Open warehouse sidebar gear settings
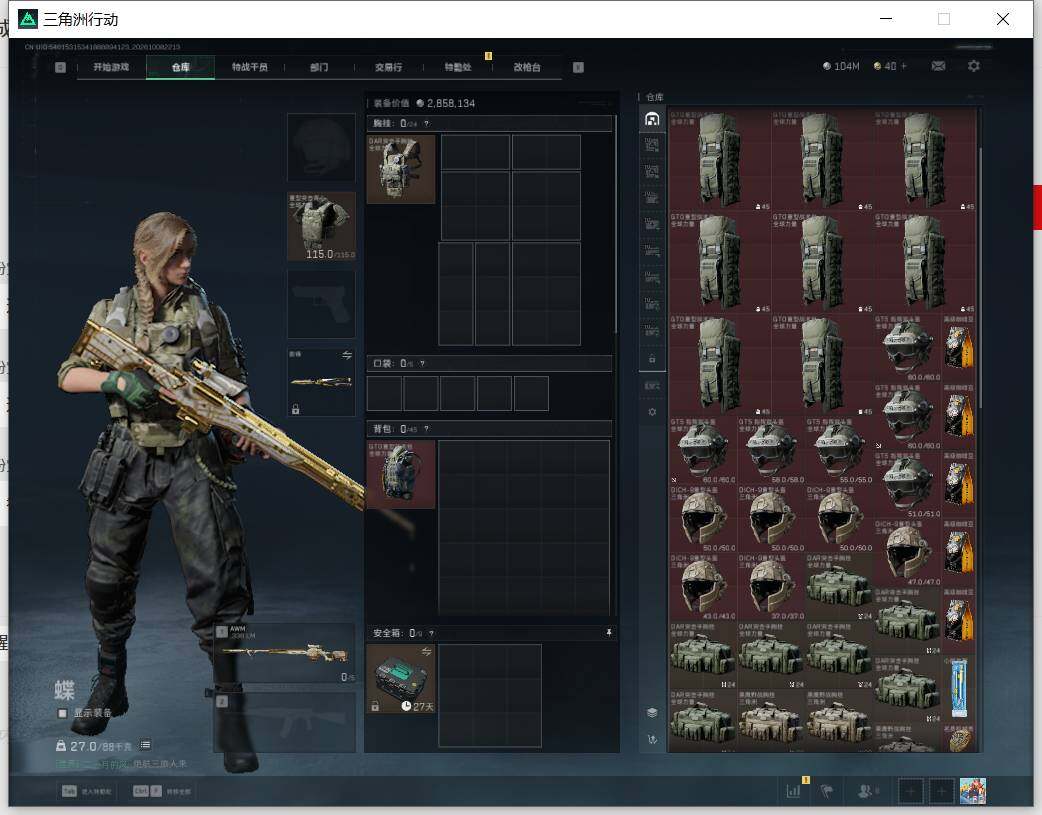The image size is (1042, 815). (x=652, y=412)
